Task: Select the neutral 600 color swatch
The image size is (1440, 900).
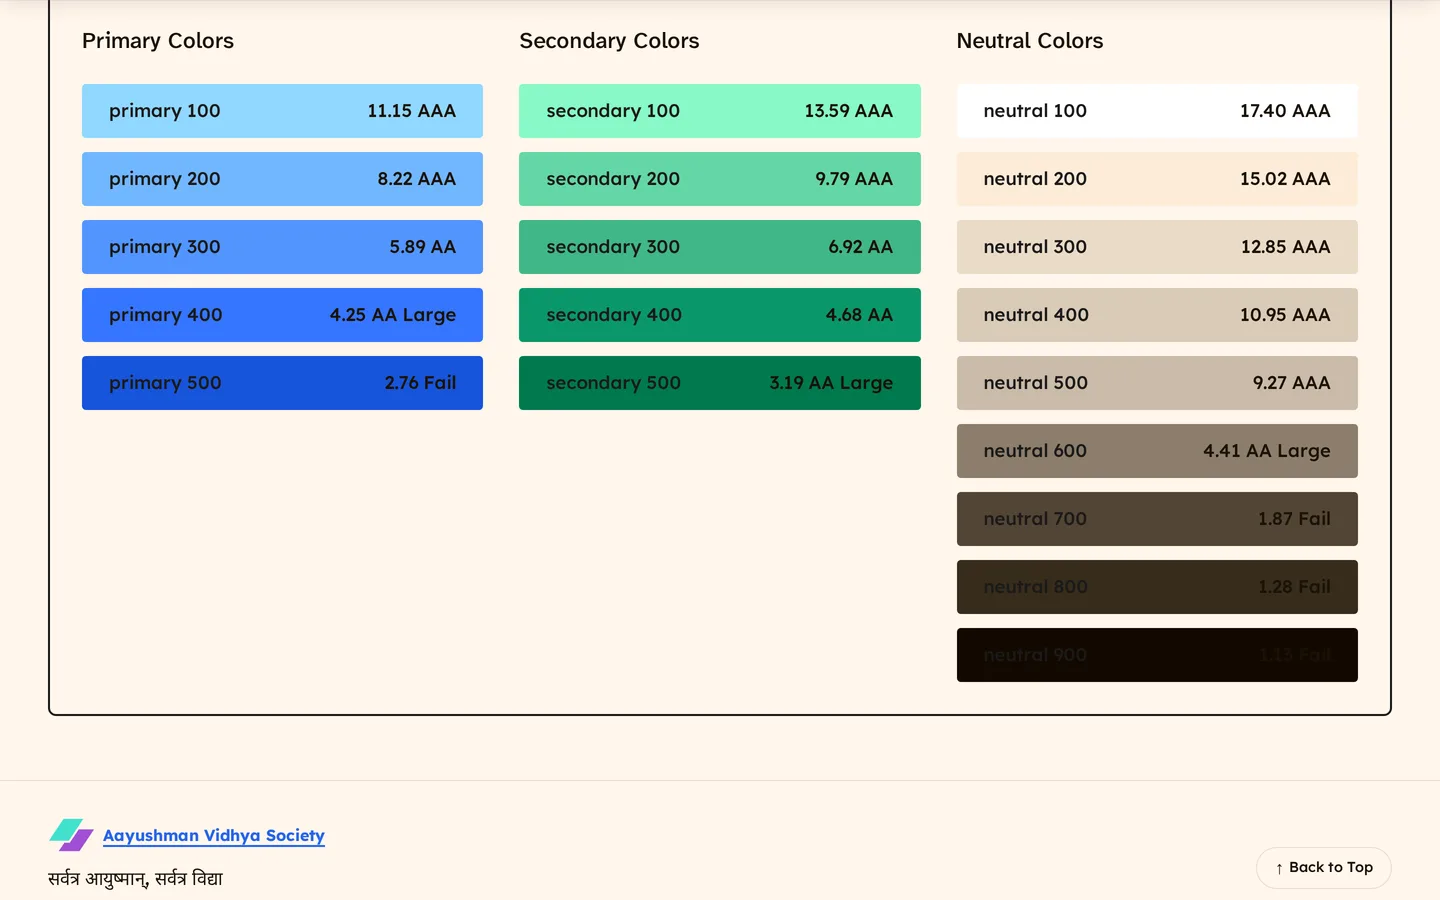Action: coord(1157,451)
